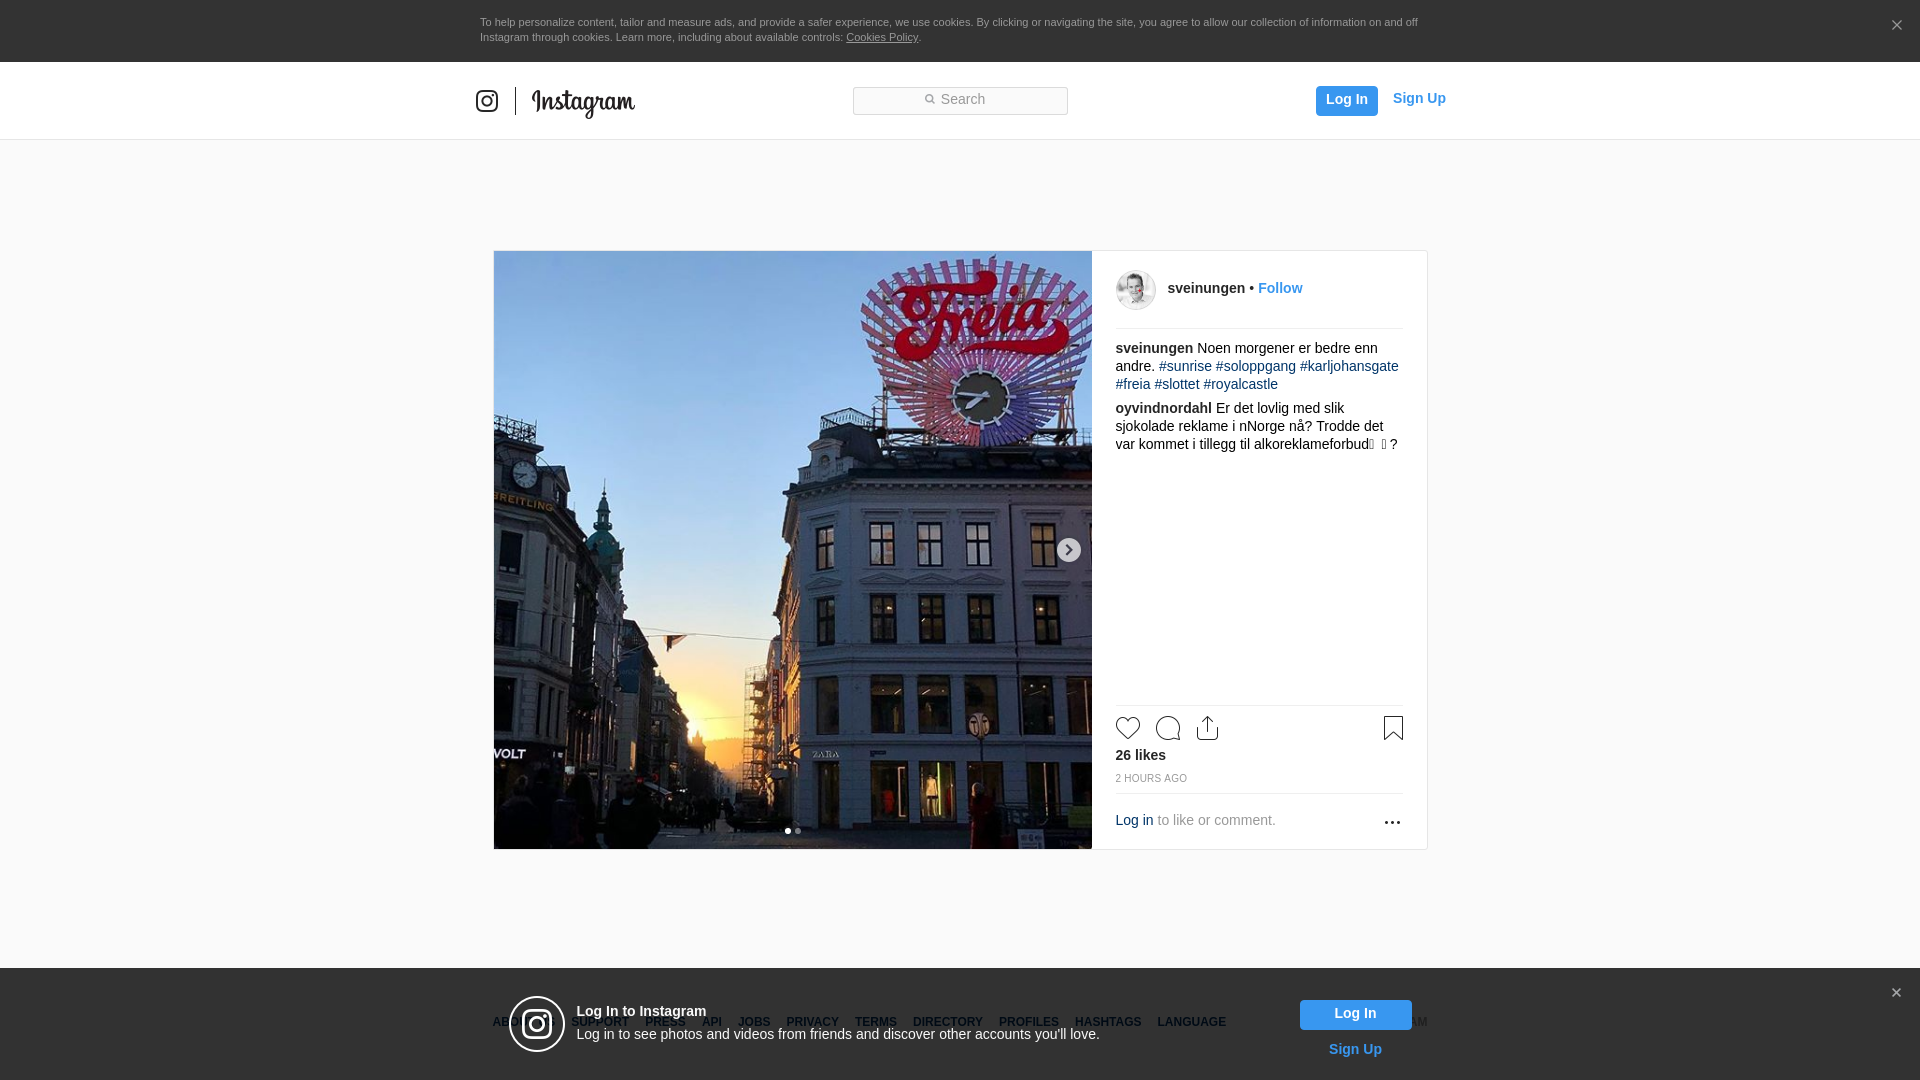
Task: Open the LANGUAGE footer selector
Action: point(1191,1022)
